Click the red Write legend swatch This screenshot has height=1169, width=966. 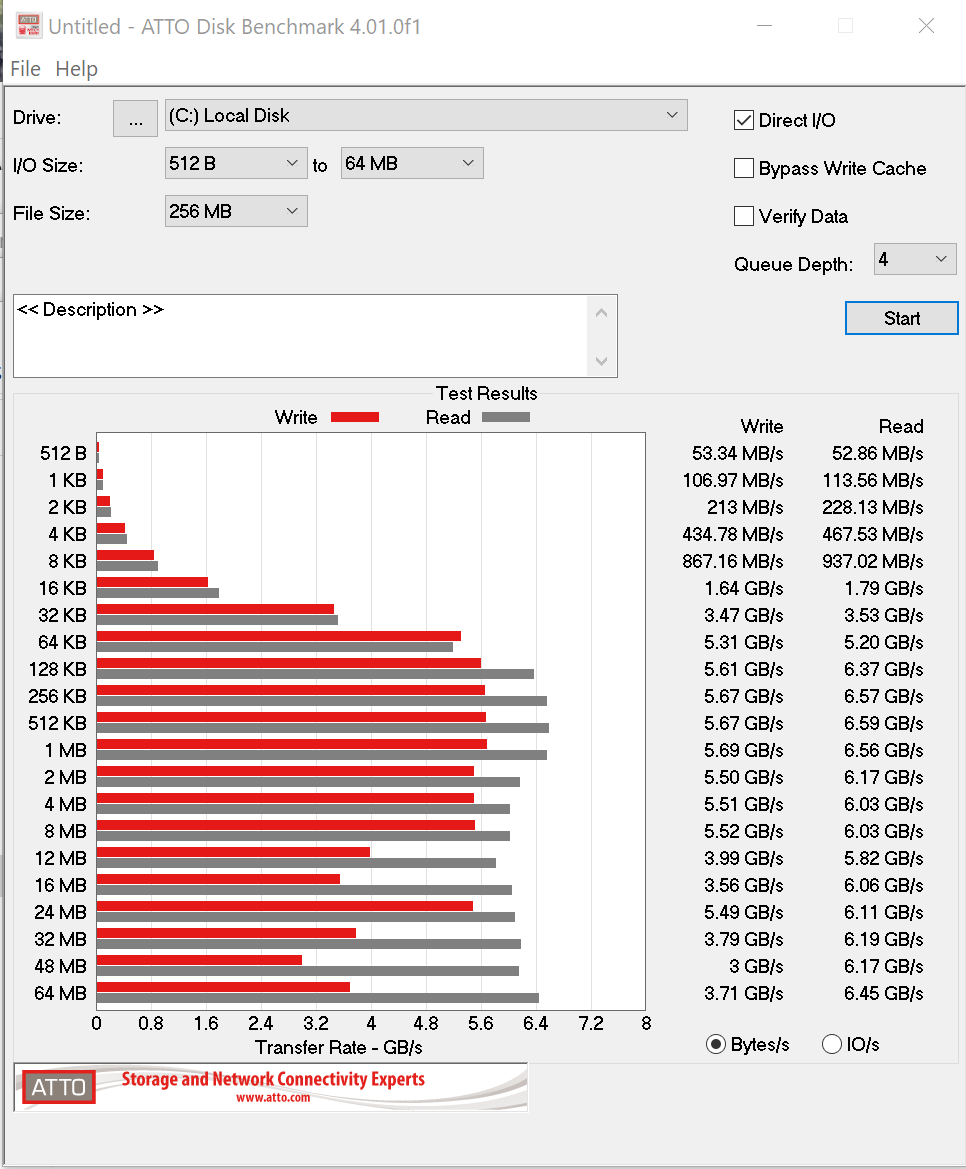tap(354, 417)
